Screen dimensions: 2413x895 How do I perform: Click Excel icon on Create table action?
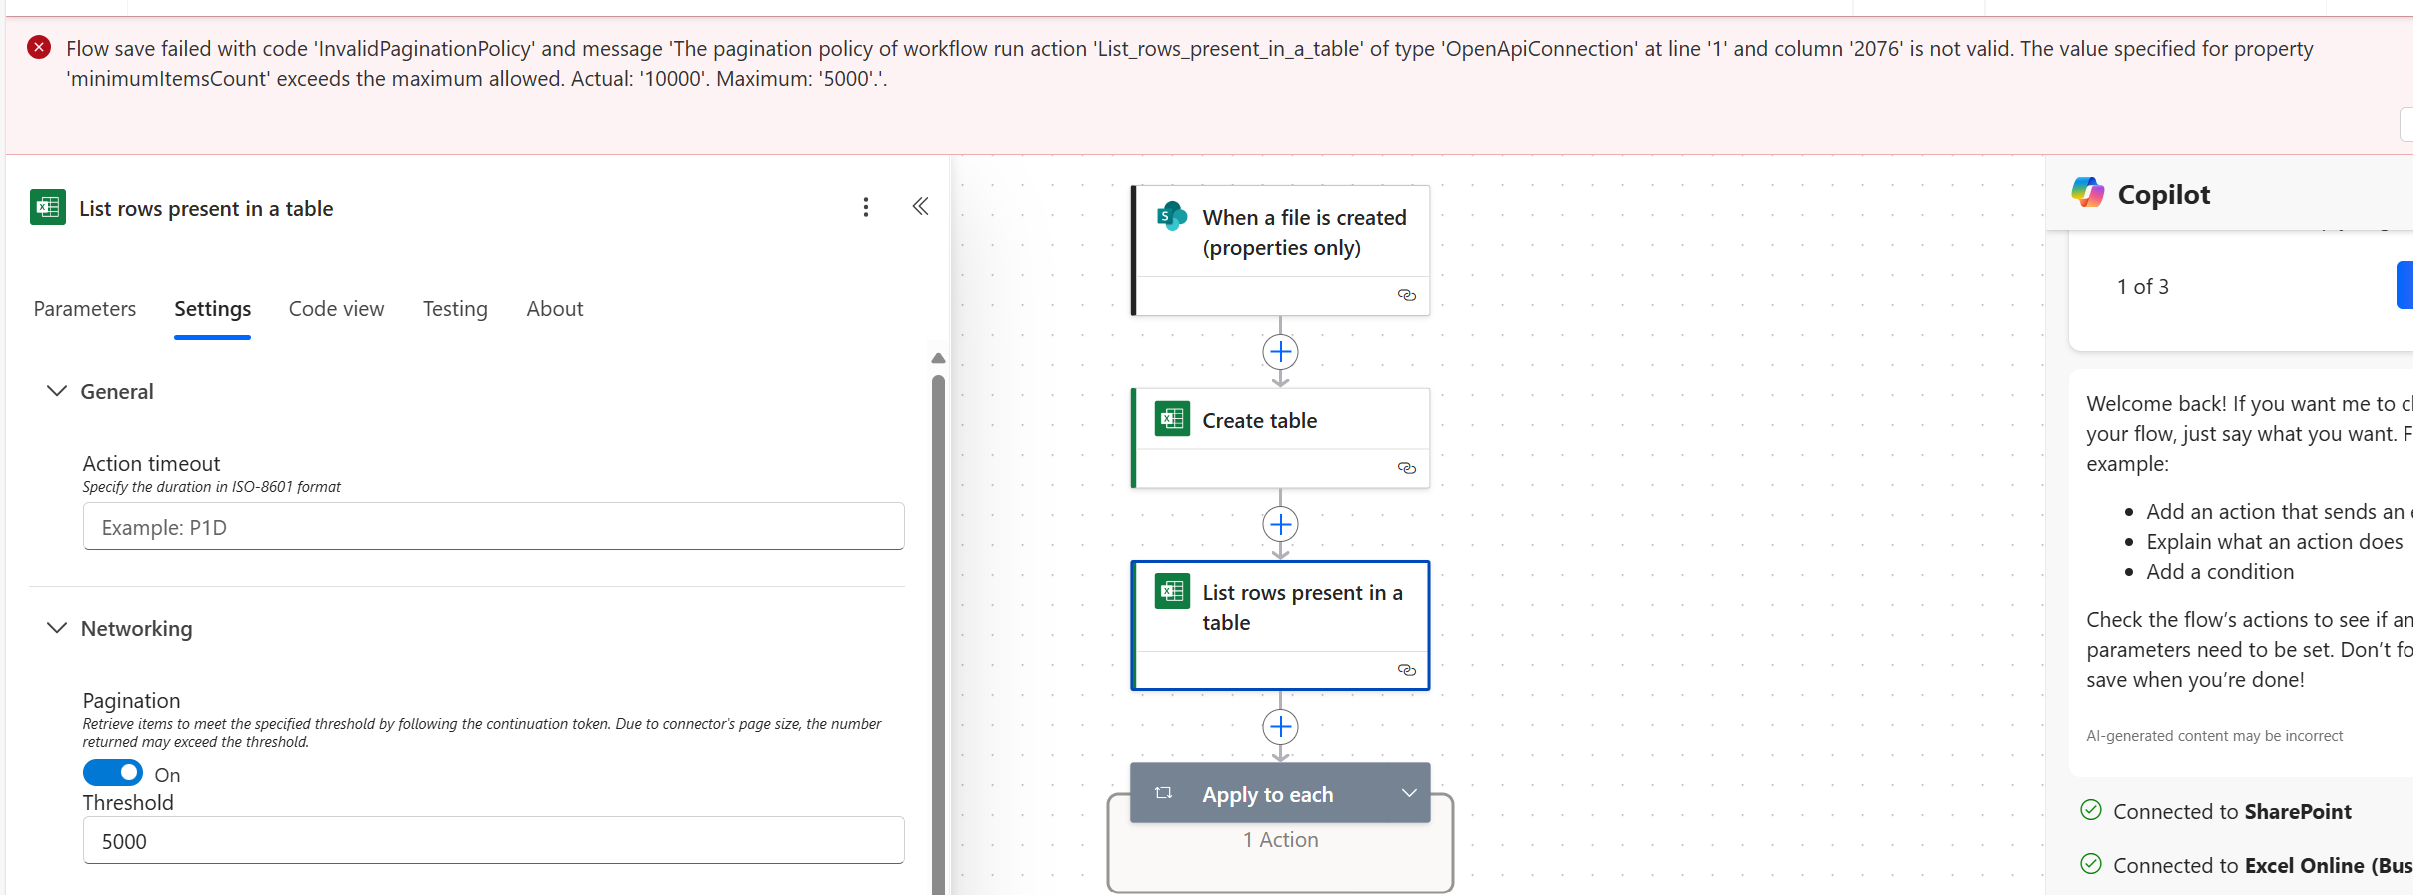click(1172, 419)
